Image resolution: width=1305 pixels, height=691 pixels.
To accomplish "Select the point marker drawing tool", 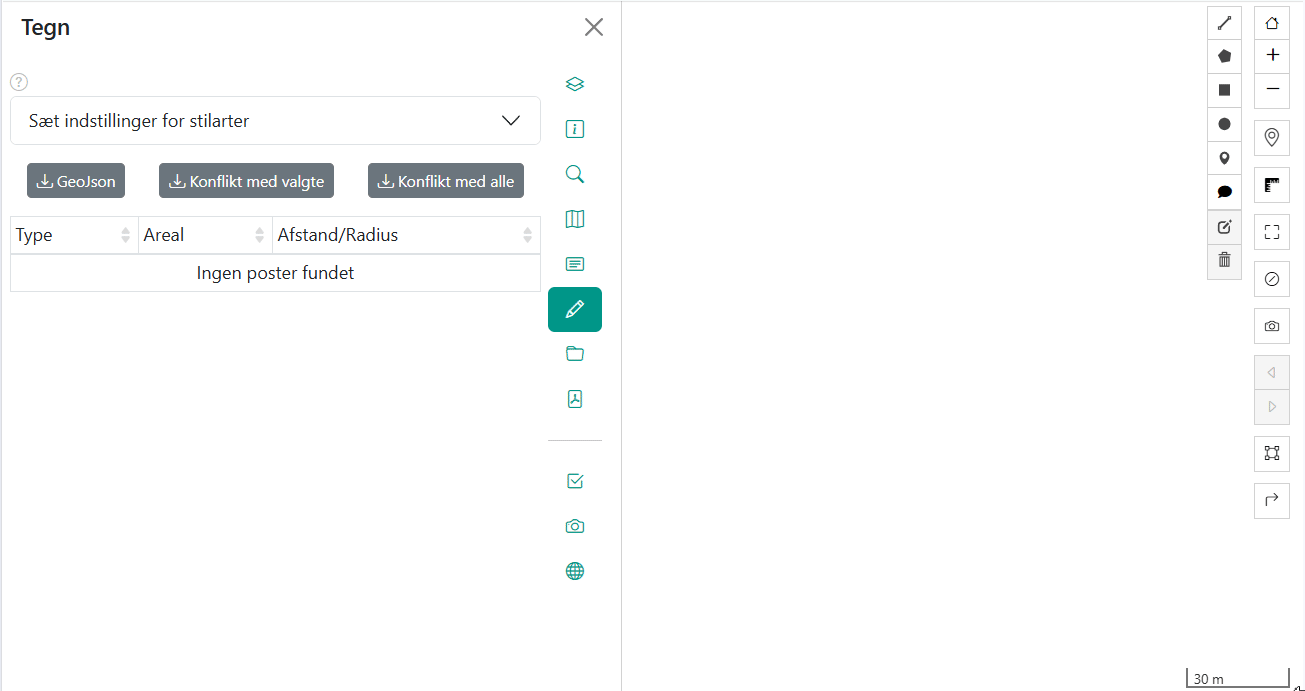I will pyautogui.click(x=1224, y=158).
